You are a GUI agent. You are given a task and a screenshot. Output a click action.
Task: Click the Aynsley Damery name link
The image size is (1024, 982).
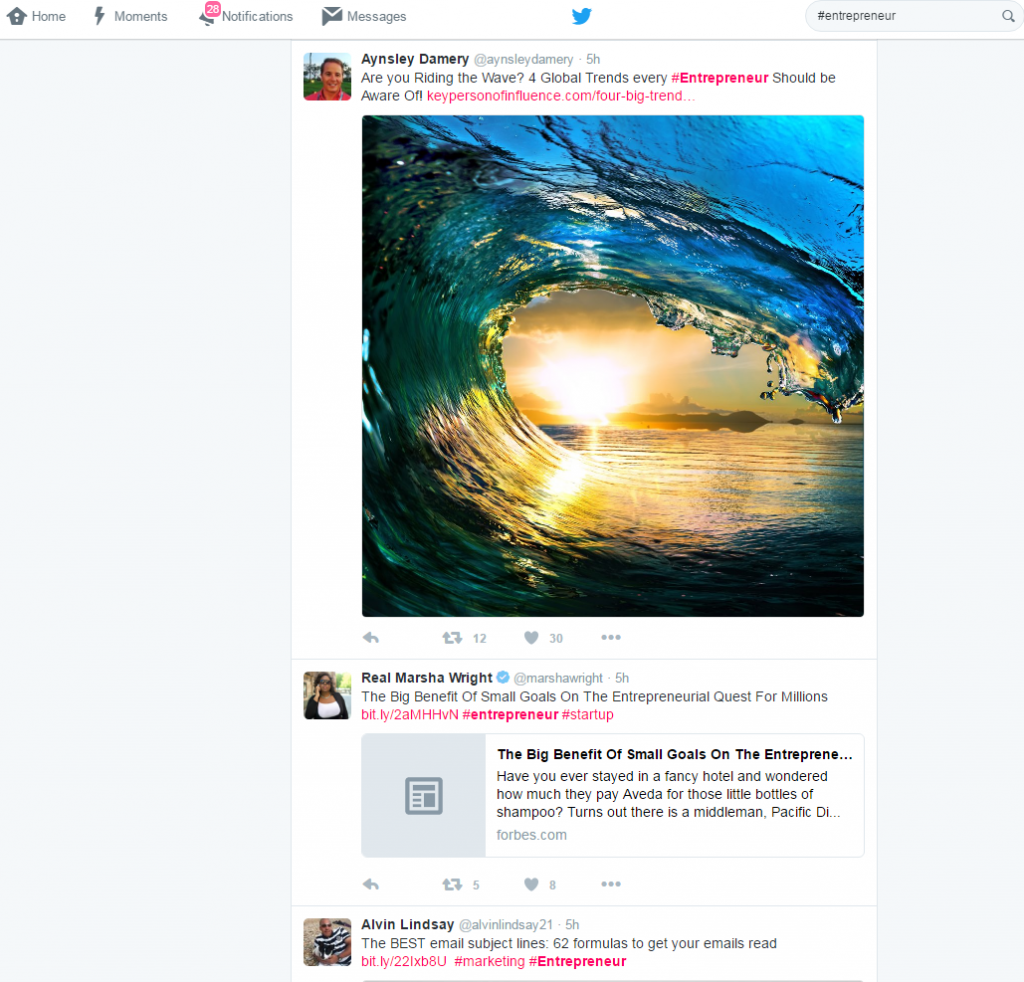(415, 59)
